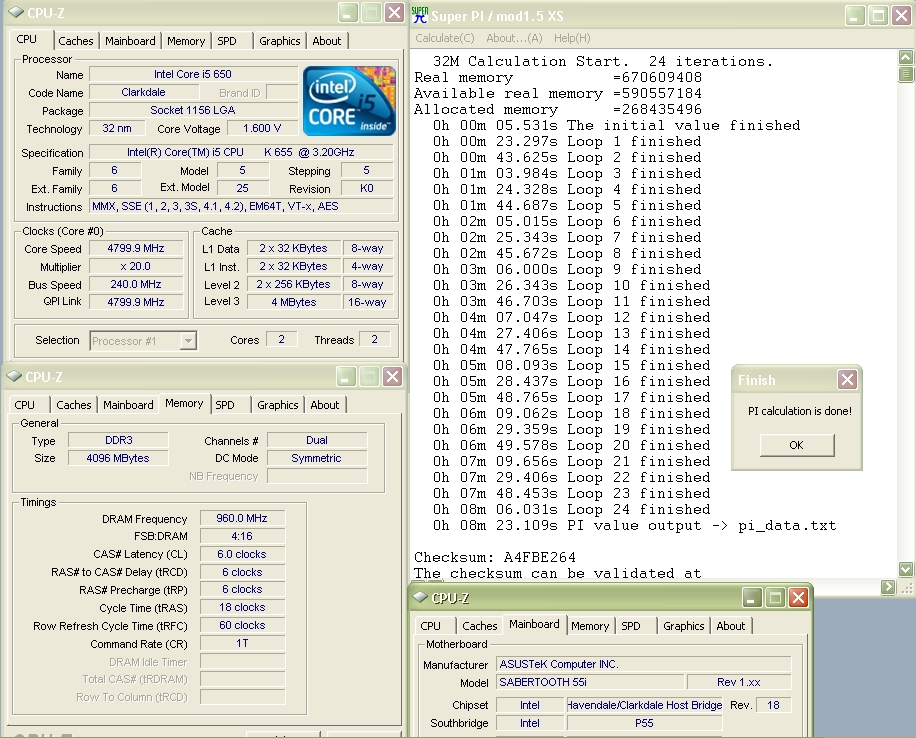Click the Code Name value "Clarkdale"
This screenshot has height=738, width=916.
(x=144, y=92)
